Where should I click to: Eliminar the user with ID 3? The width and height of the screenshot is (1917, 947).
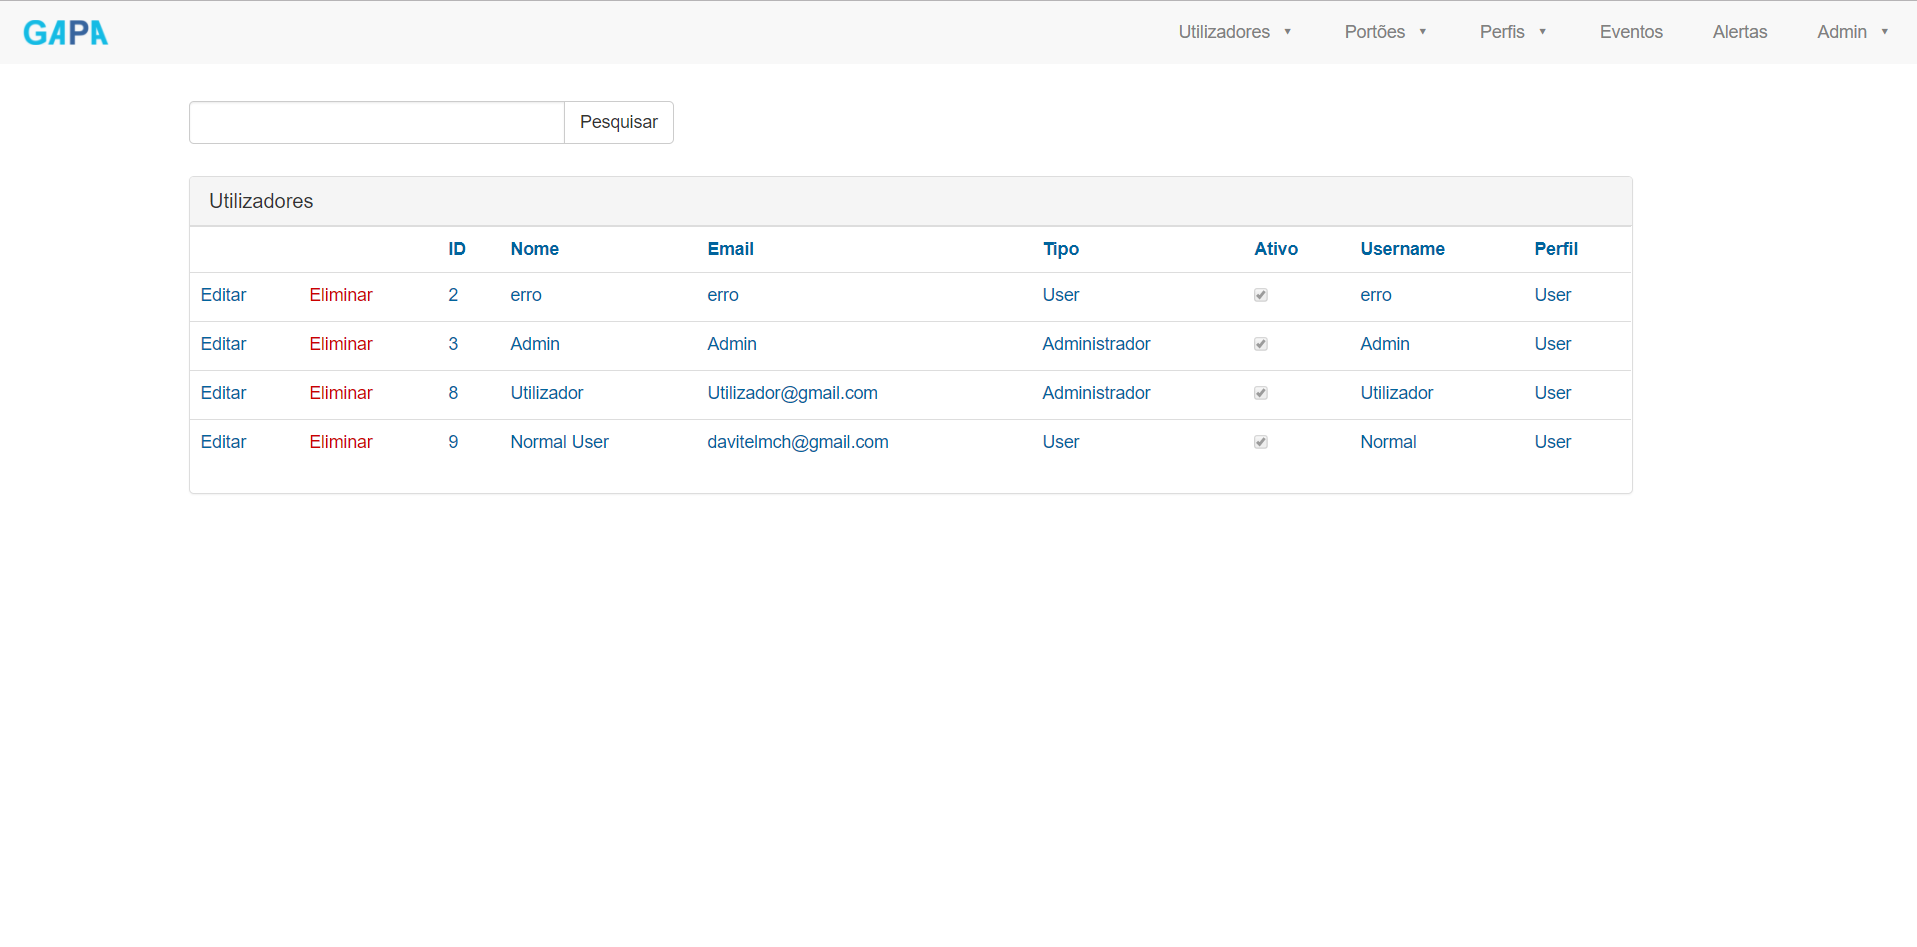341,344
